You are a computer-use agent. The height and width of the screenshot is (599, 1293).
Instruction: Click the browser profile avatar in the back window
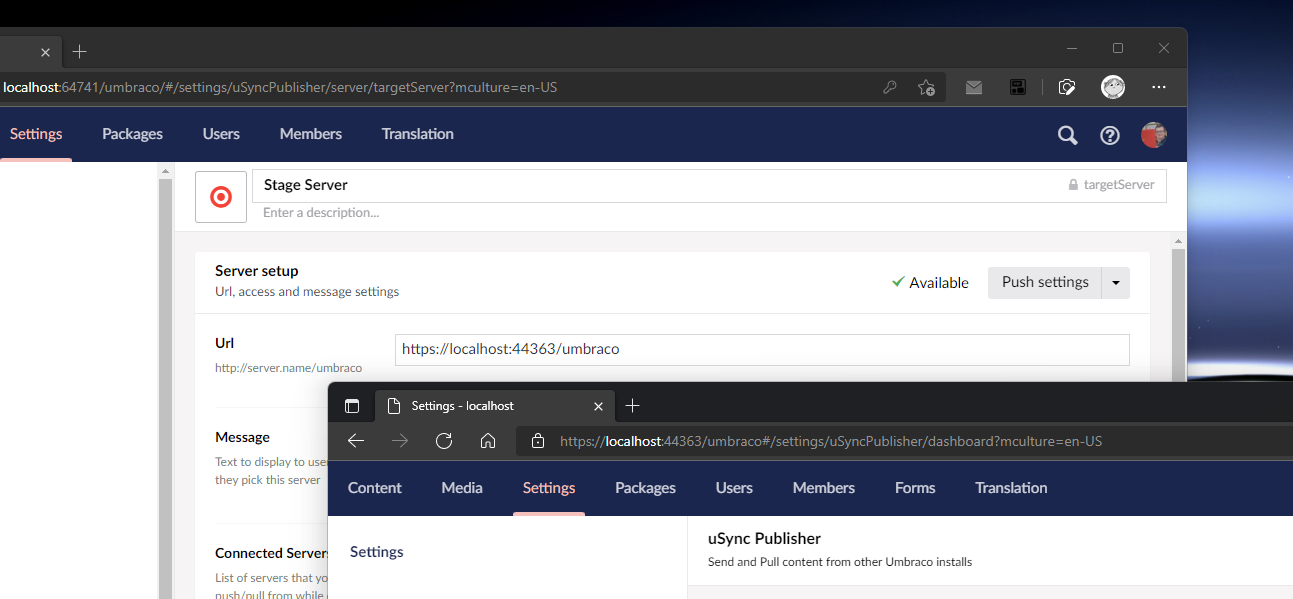[1113, 87]
